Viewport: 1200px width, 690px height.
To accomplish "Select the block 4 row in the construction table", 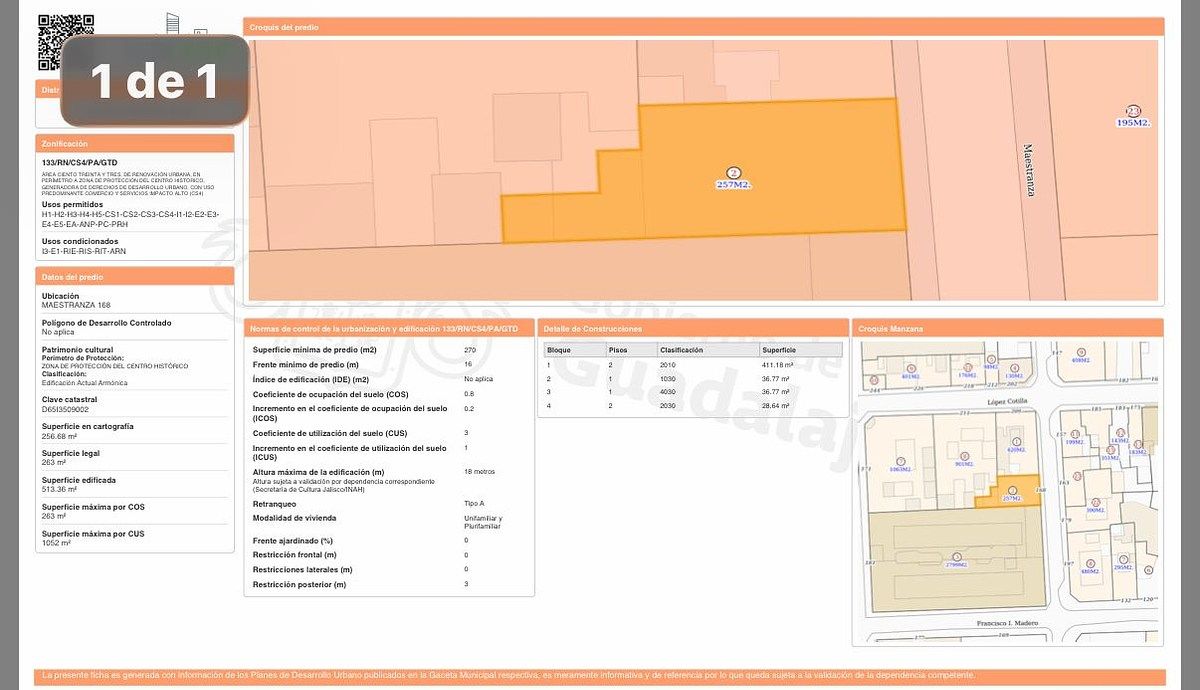I will tap(693, 407).
